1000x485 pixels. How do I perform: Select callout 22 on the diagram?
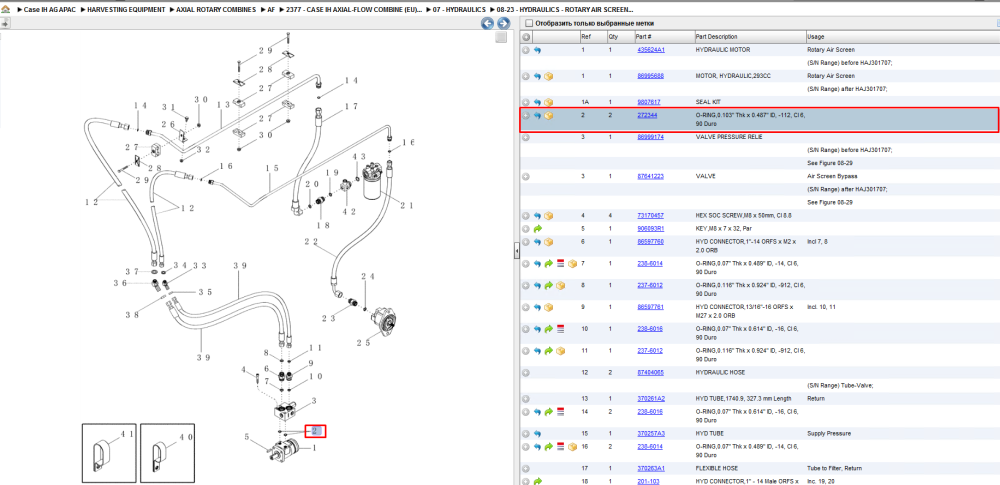pos(311,242)
